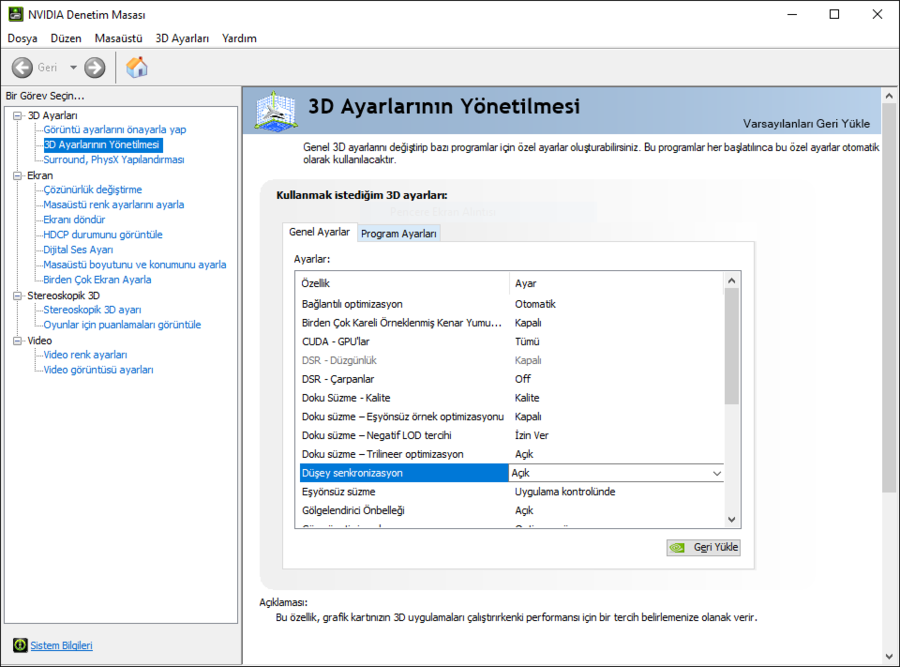This screenshot has width=900, height=667.
Task: Open Video görüntüsü ayarları
Action: pos(99,370)
